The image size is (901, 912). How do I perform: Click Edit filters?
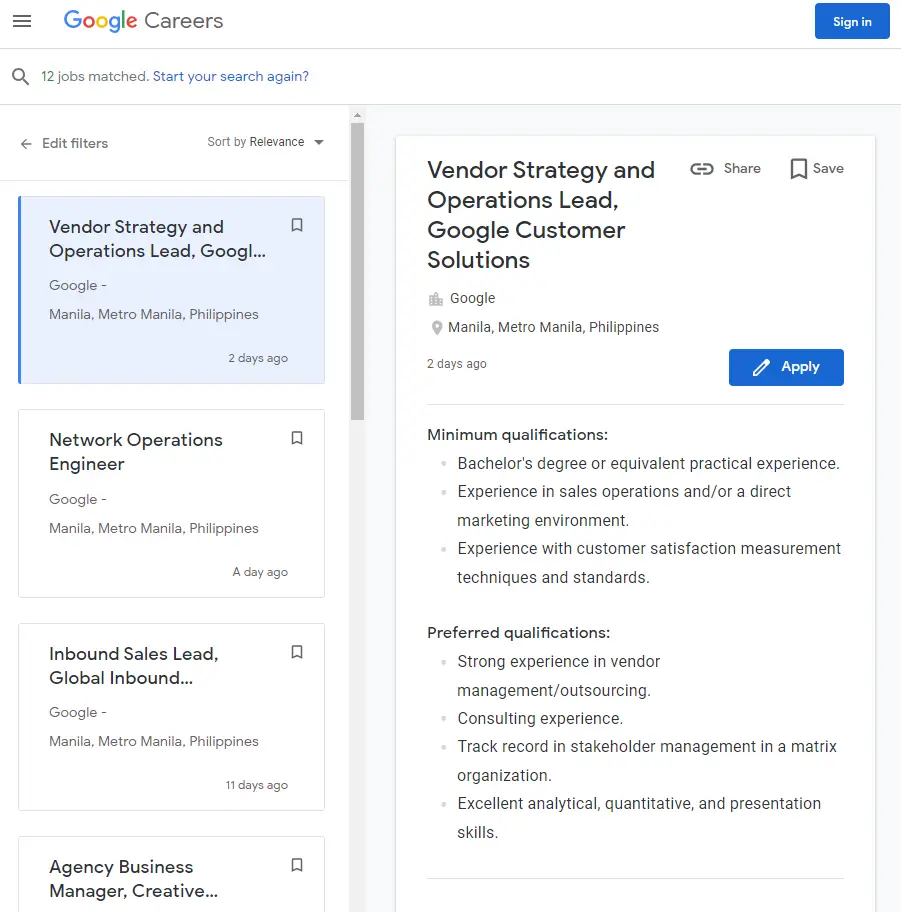tap(75, 143)
